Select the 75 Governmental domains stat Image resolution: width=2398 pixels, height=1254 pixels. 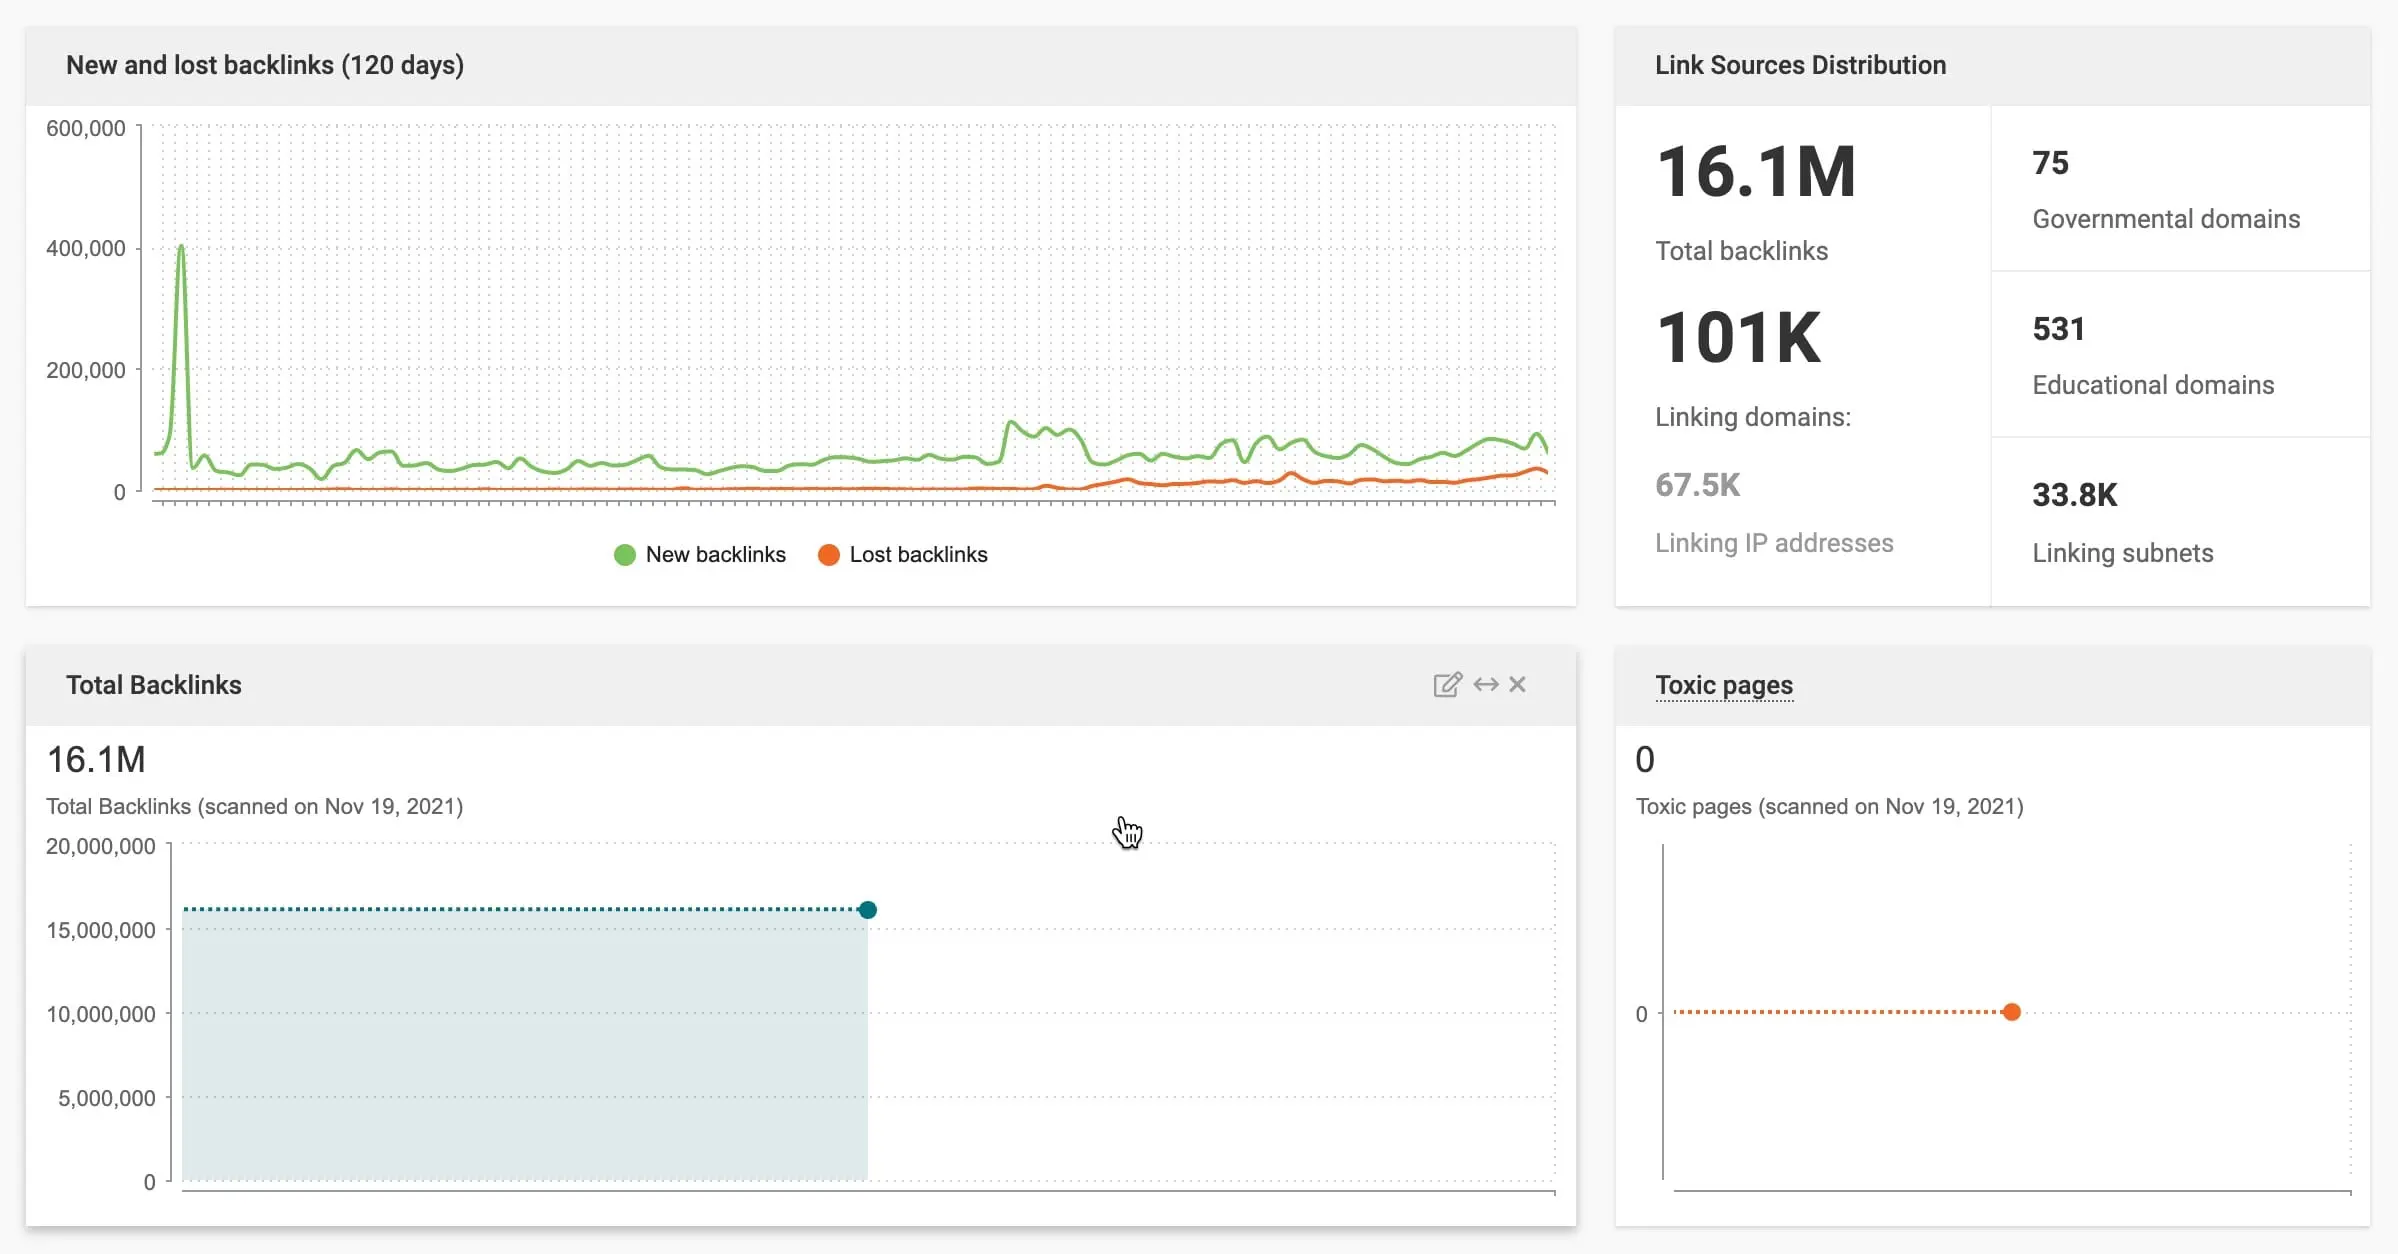point(2050,164)
